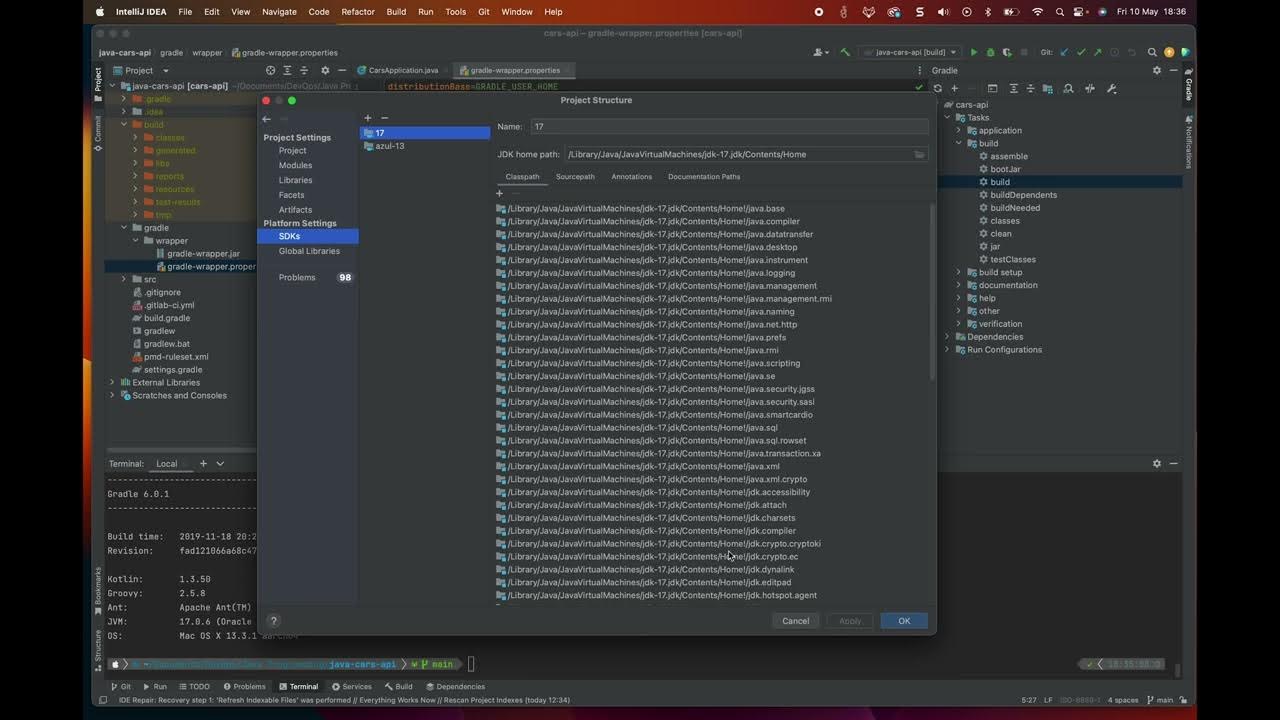Open the Refactor menu
This screenshot has width=1280, height=720.
[x=358, y=12]
